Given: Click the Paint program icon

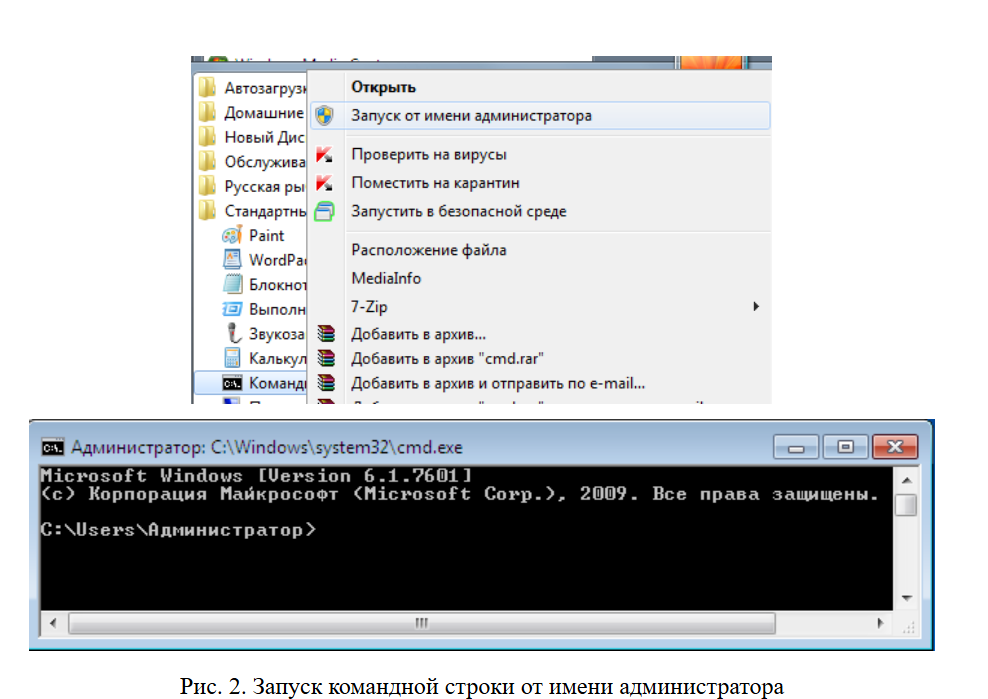Looking at the screenshot, I should tap(232, 235).
